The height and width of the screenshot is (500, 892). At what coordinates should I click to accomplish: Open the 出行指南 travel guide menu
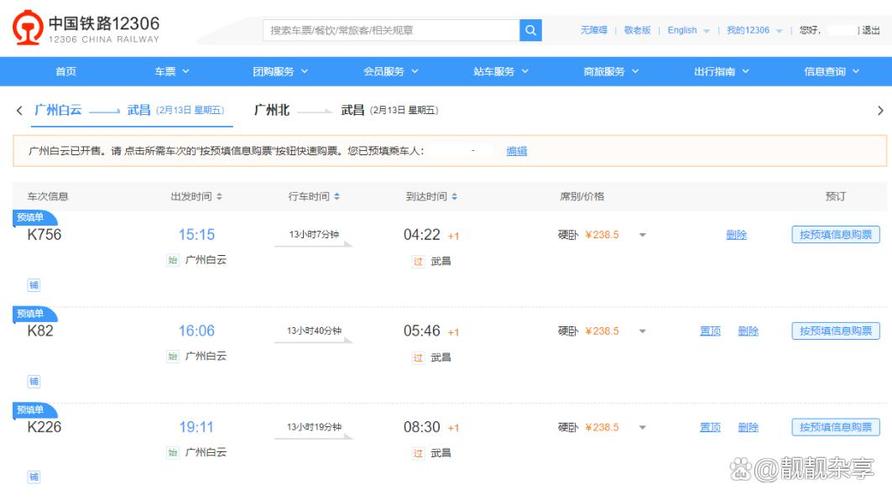pyautogui.click(x=722, y=72)
